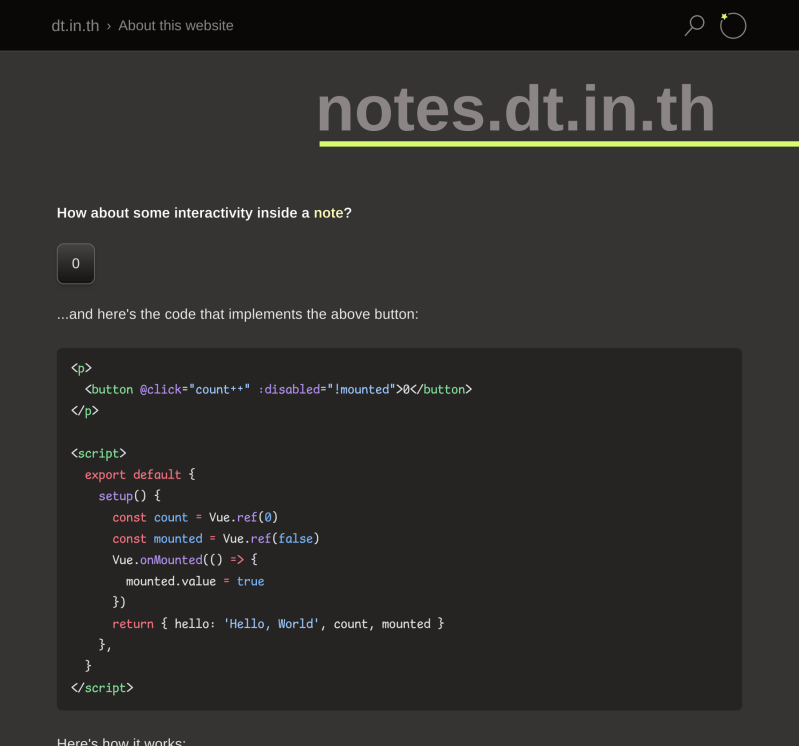Click the 'Vue.onMounted(() => {' line
Image resolution: width=799 pixels, height=746 pixels.
click(x=185, y=560)
